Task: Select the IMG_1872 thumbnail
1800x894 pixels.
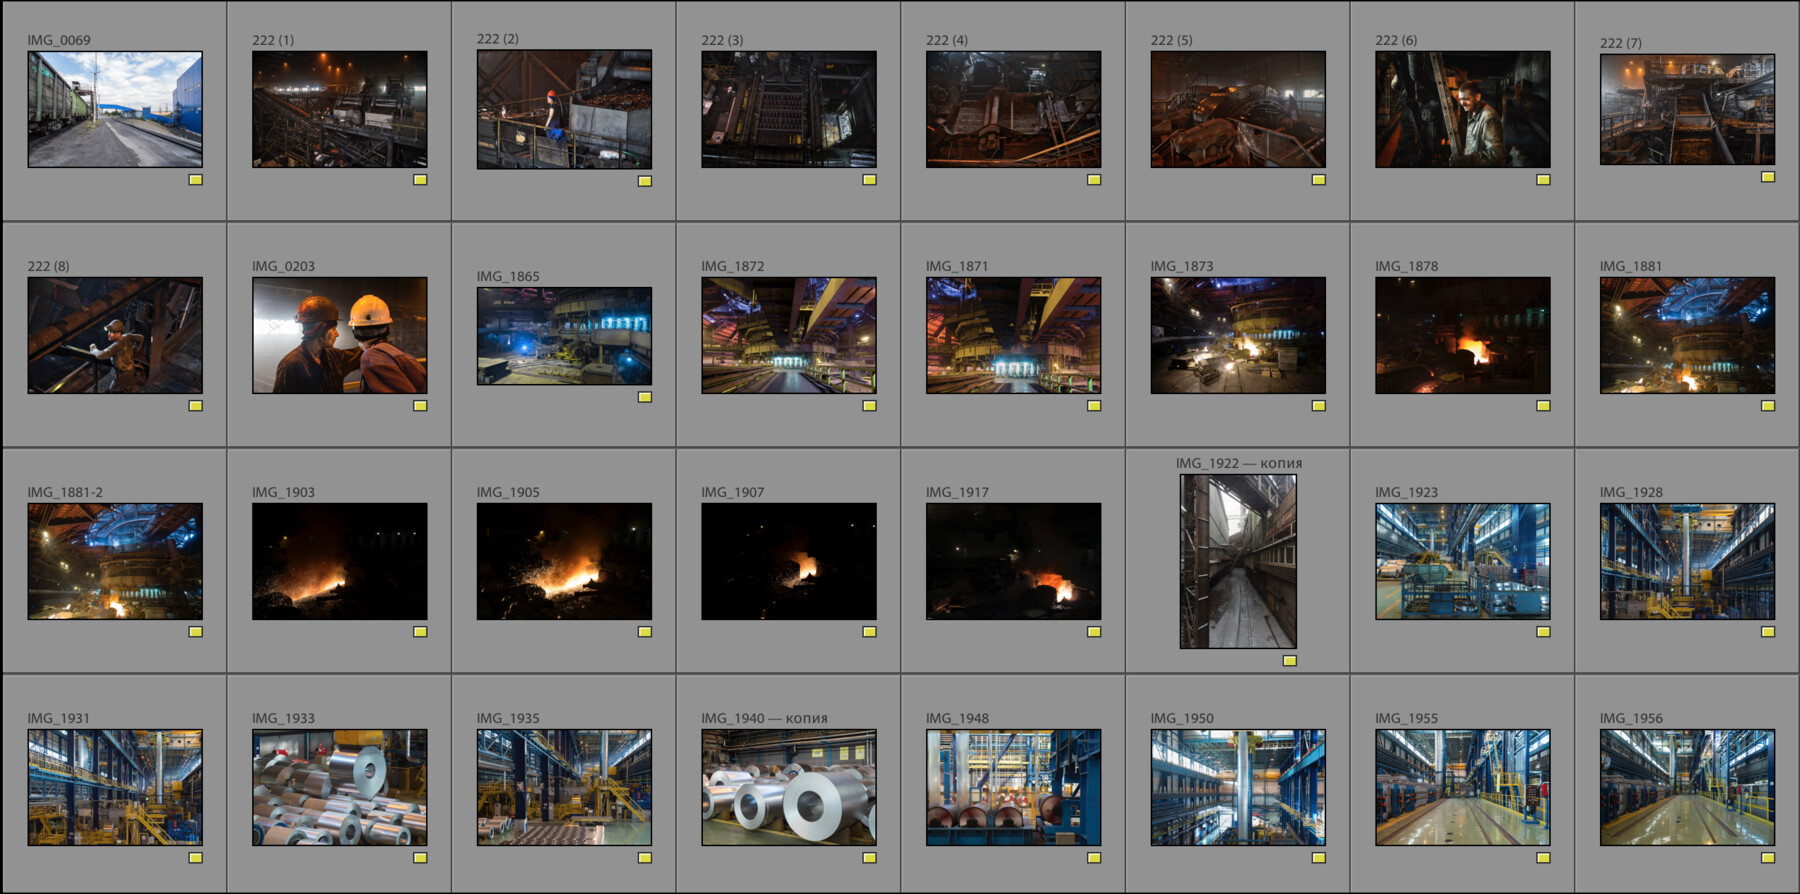Action: click(x=789, y=335)
